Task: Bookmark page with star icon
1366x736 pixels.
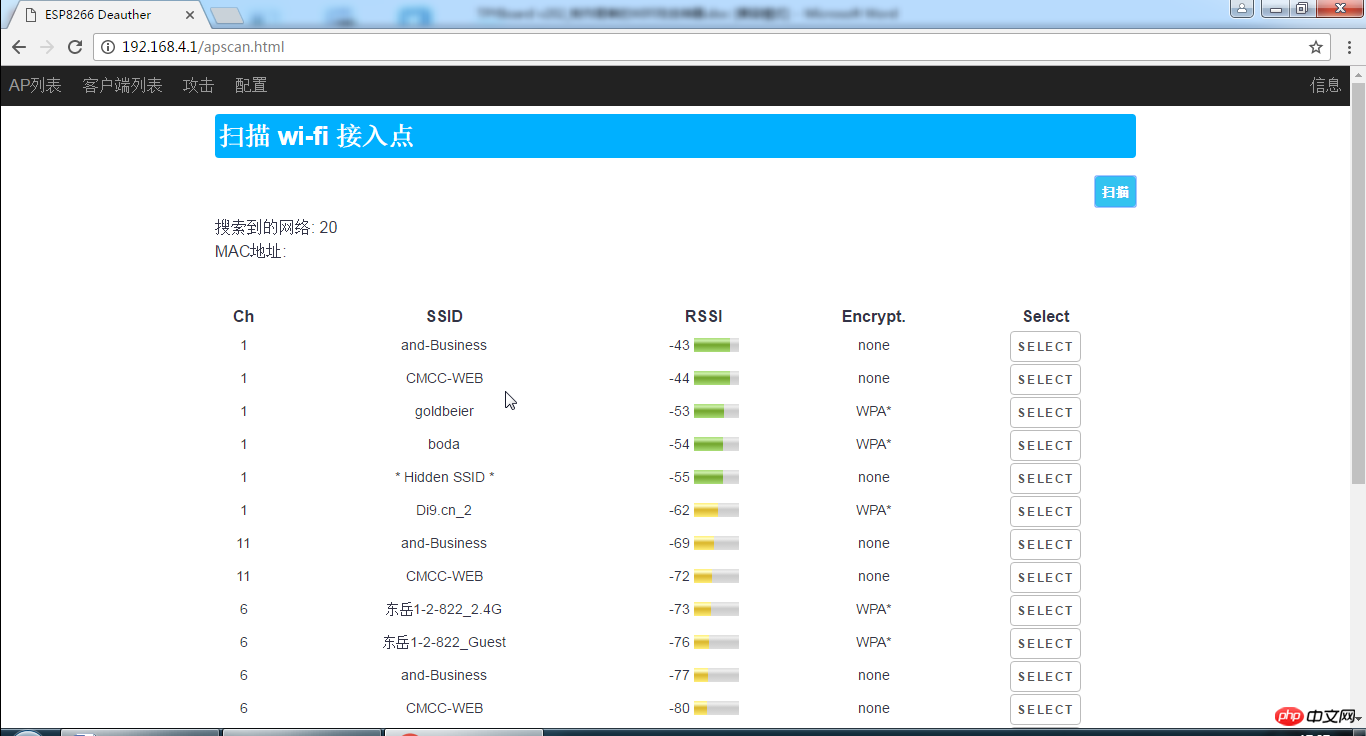Action: (x=1316, y=47)
